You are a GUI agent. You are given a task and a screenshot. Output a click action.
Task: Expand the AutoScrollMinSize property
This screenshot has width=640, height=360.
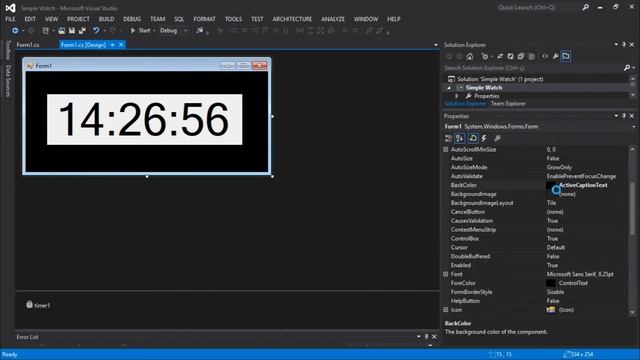click(446, 149)
